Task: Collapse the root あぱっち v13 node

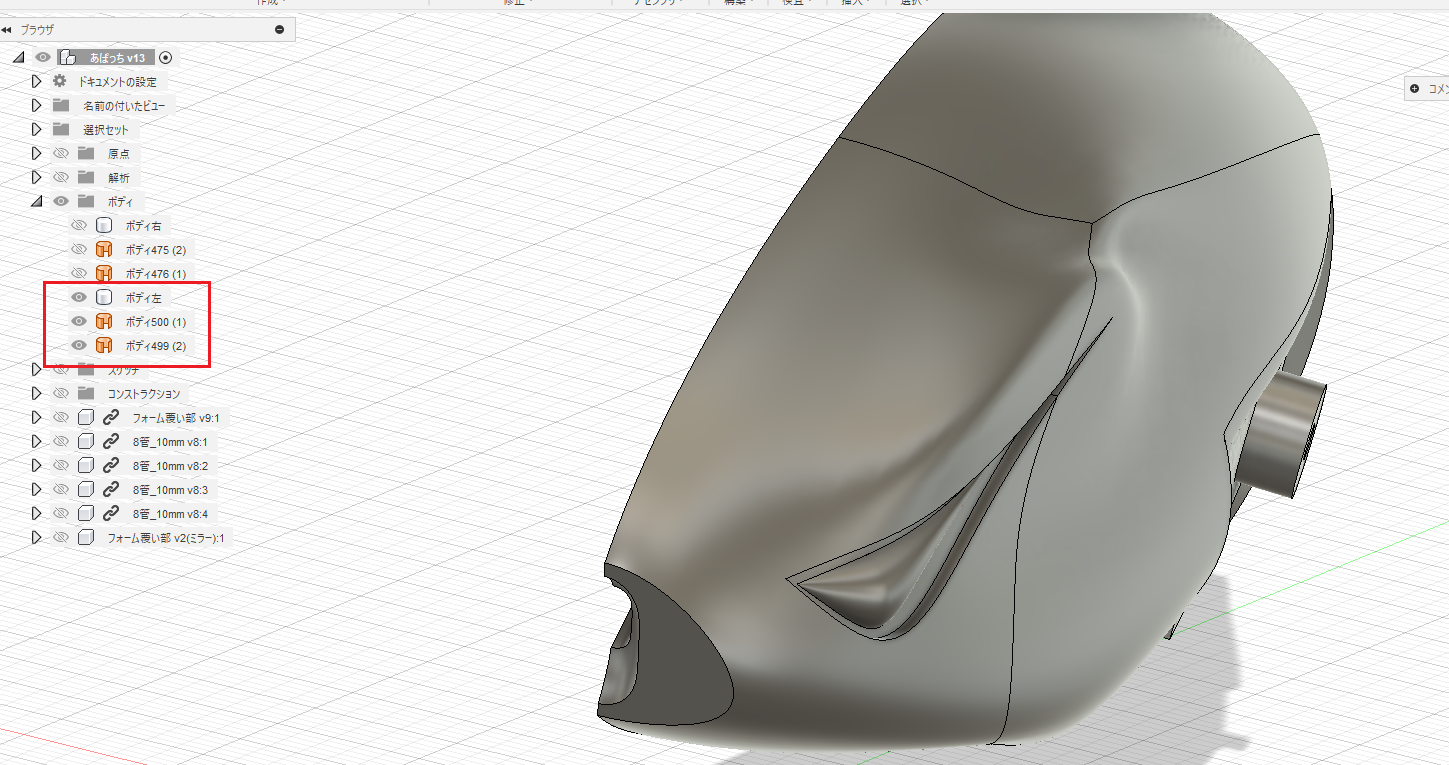Action: 19,58
